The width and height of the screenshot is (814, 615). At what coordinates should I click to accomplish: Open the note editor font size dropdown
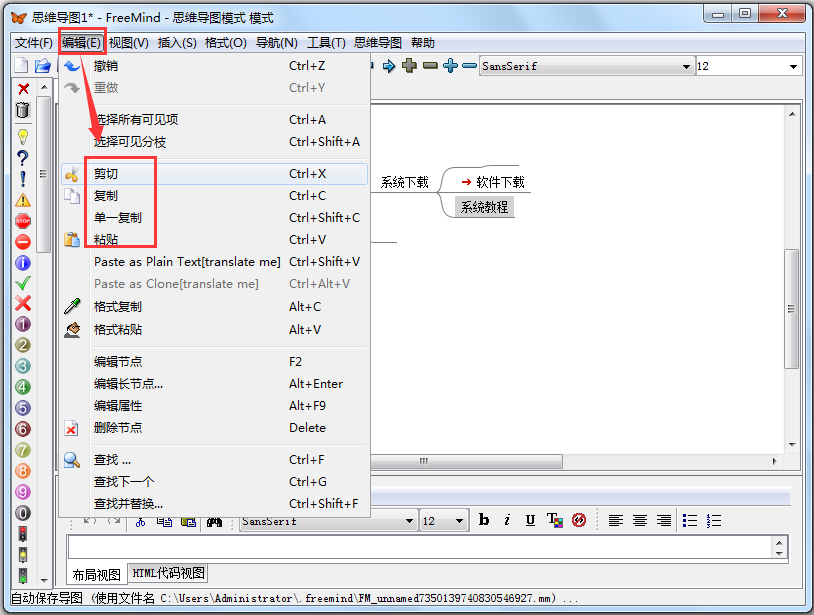[x=459, y=521]
